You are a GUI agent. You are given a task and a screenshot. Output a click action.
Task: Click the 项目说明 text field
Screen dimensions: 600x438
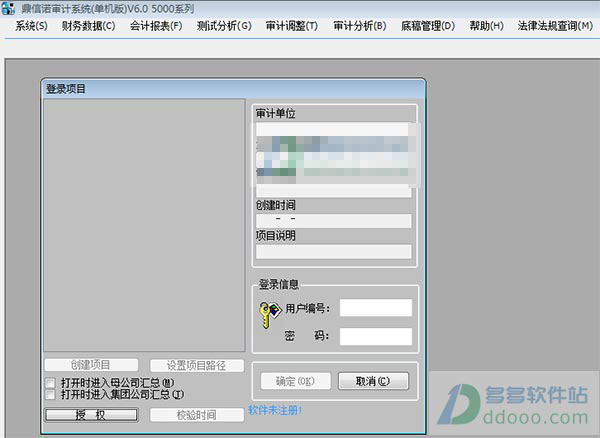click(x=334, y=251)
